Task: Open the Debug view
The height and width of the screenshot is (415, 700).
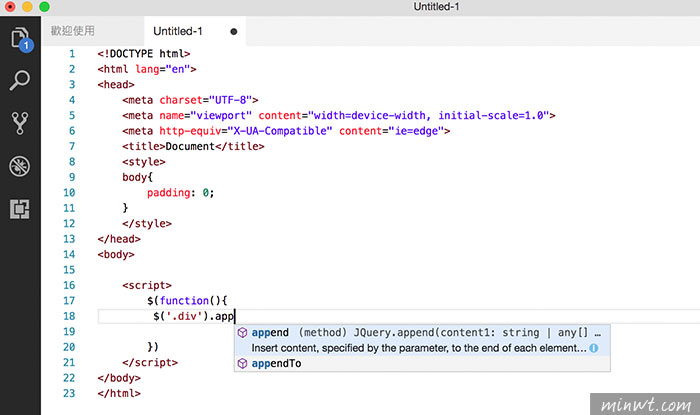Action: coord(20,166)
